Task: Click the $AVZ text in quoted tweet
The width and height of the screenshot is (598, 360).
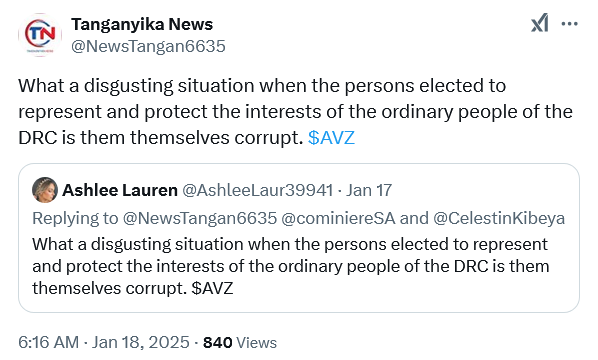Action: tap(212, 288)
